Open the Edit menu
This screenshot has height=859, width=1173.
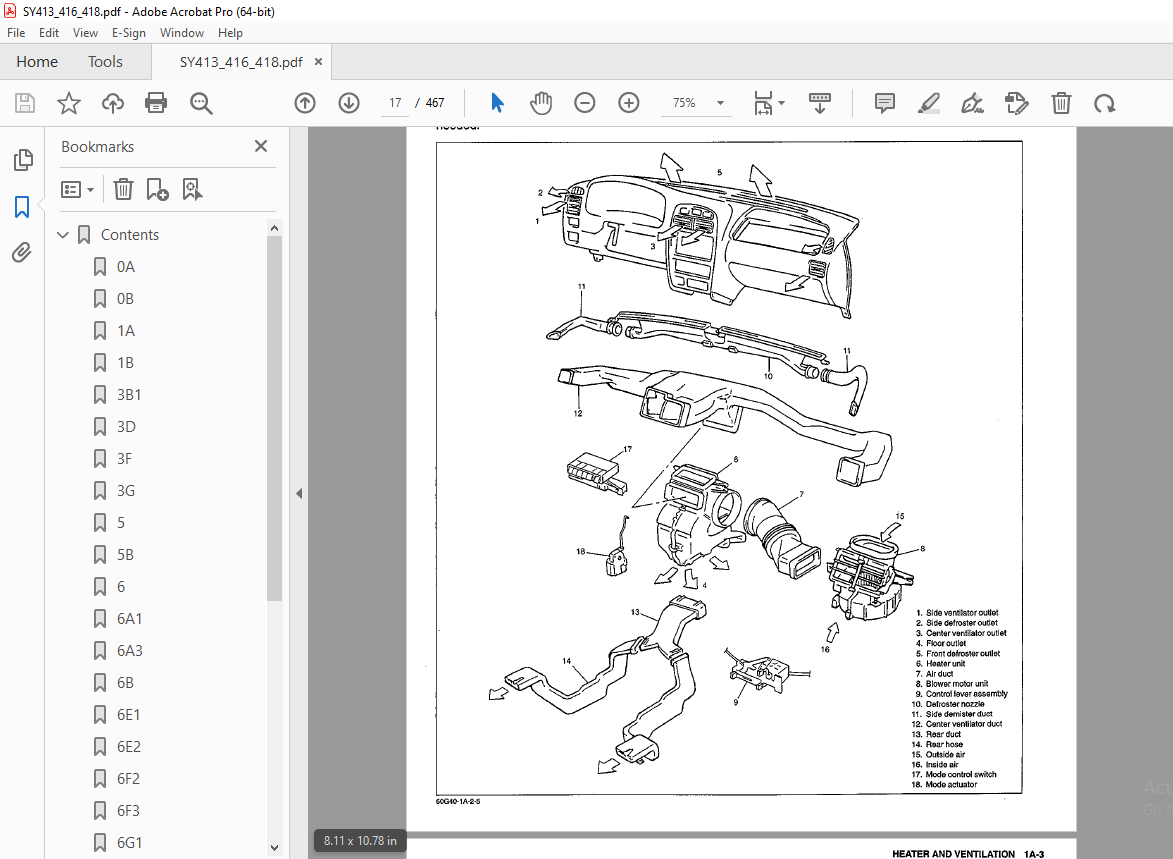pyautogui.click(x=49, y=33)
